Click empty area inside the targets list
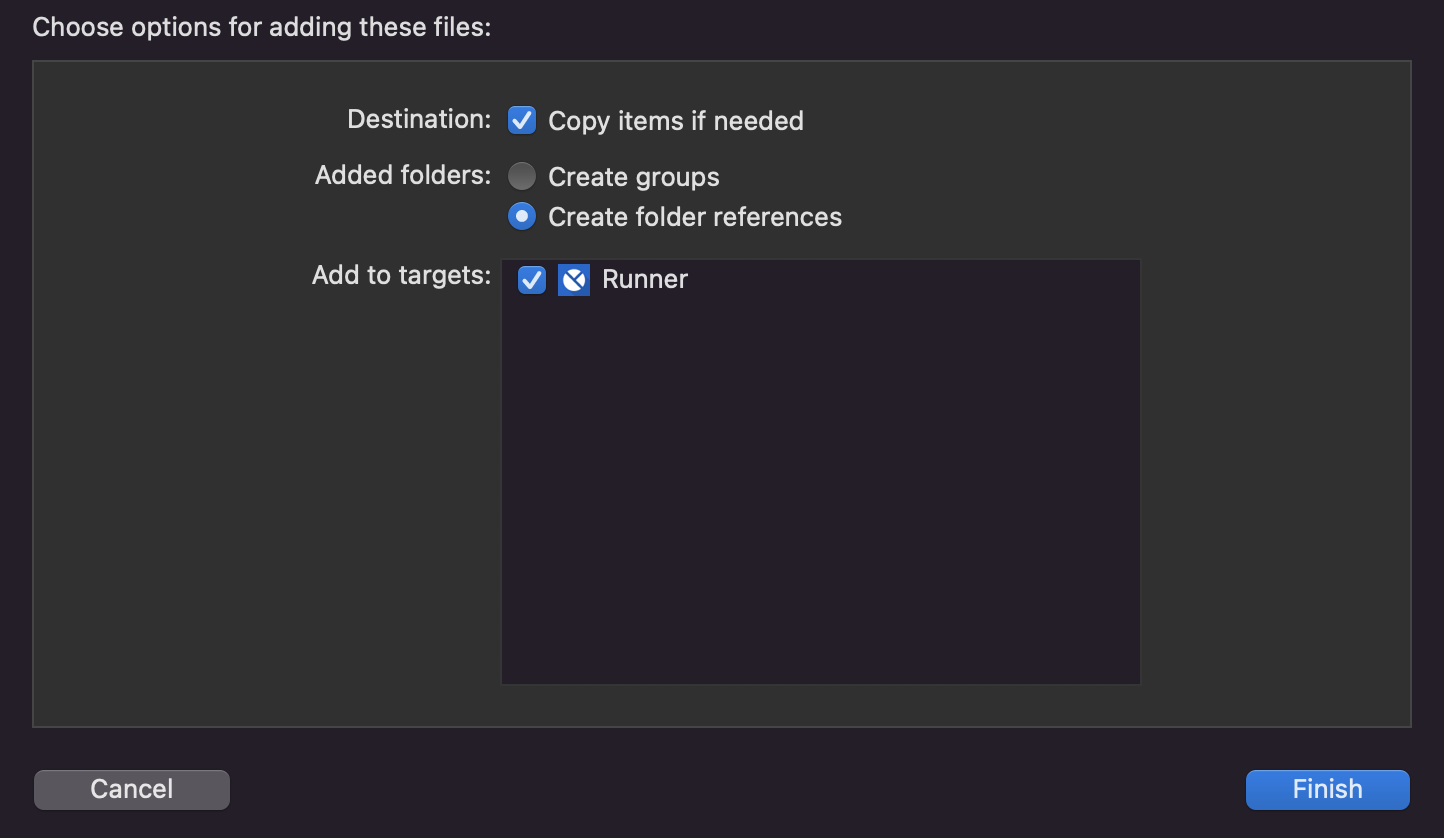This screenshot has height=838, width=1444. click(x=820, y=490)
